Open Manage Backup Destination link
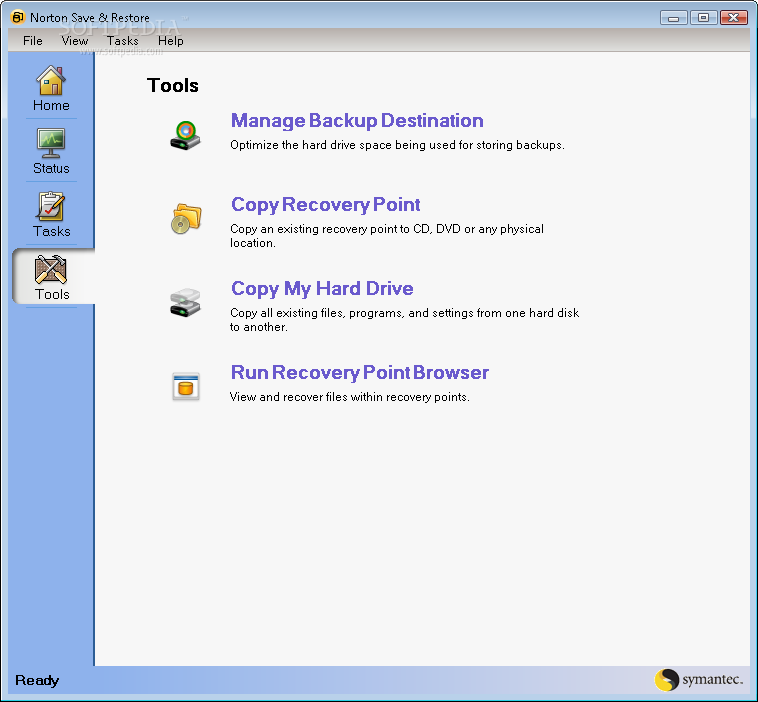The width and height of the screenshot is (758, 702). [357, 120]
